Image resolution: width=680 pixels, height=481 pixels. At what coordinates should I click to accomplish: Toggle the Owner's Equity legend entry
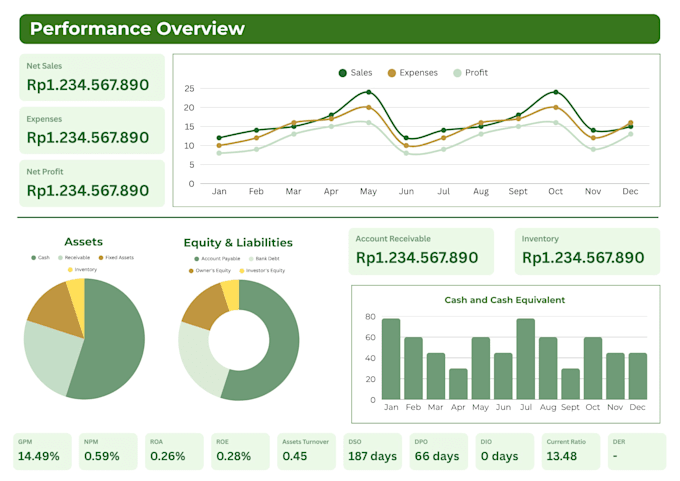click(x=210, y=271)
